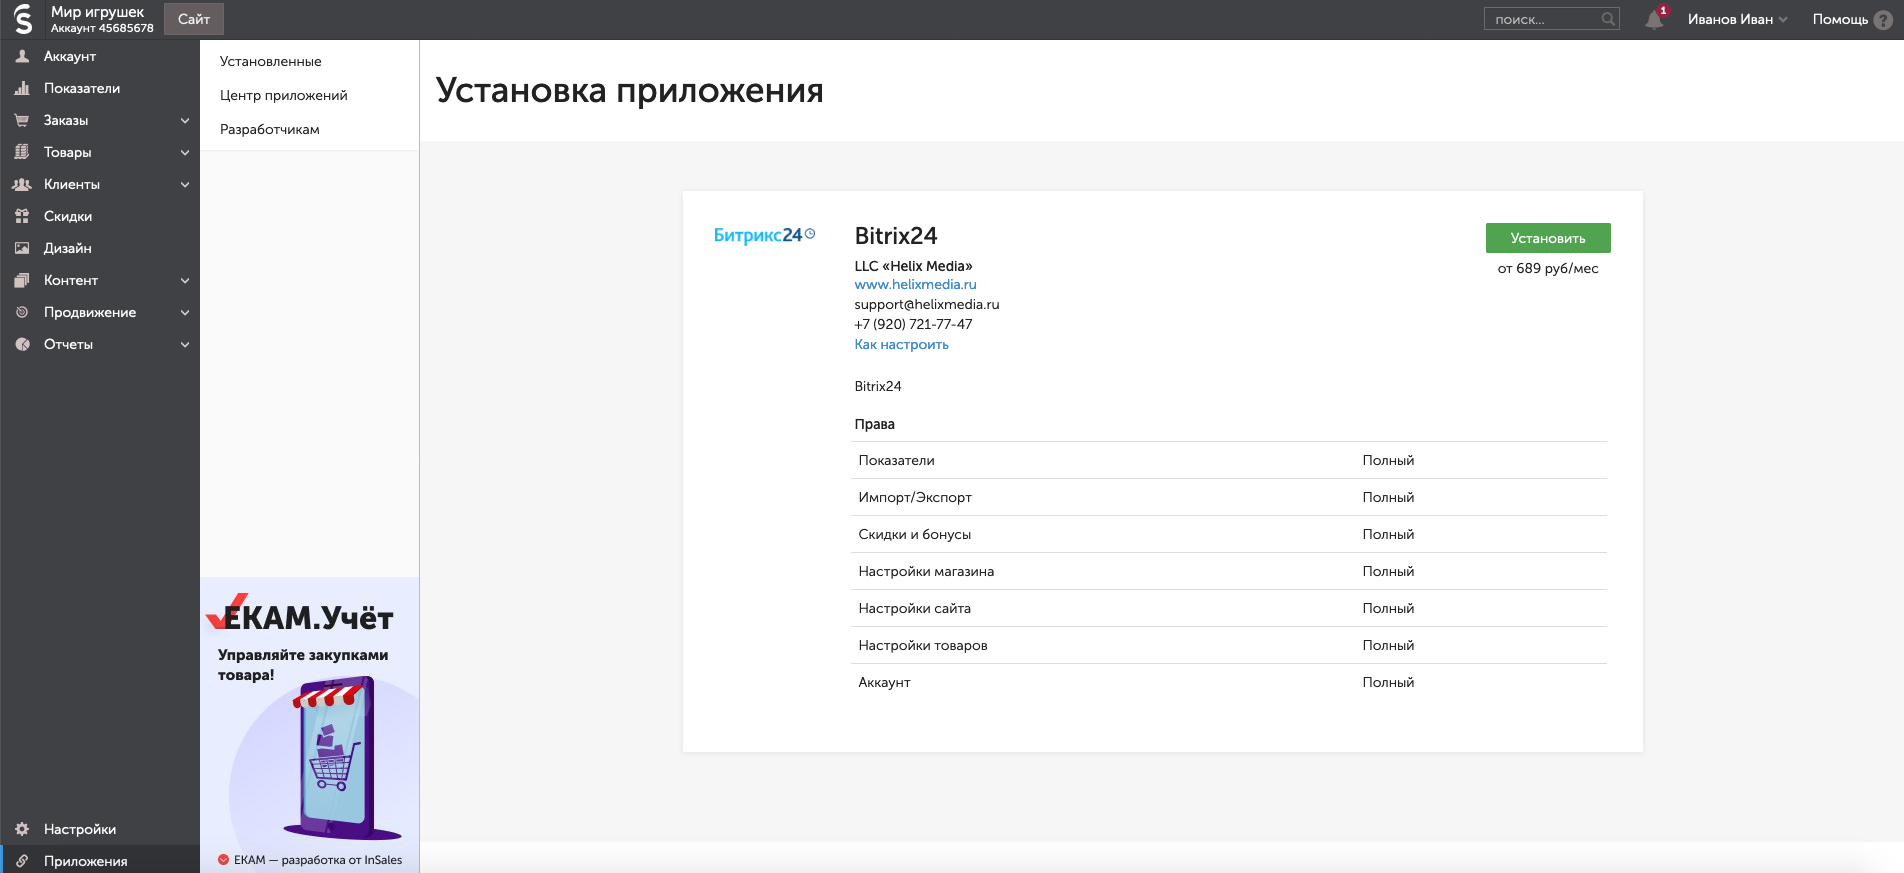This screenshot has height=873, width=1904.
Task: Expand the Клиенты submenu chevron
Action: coord(185,184)
